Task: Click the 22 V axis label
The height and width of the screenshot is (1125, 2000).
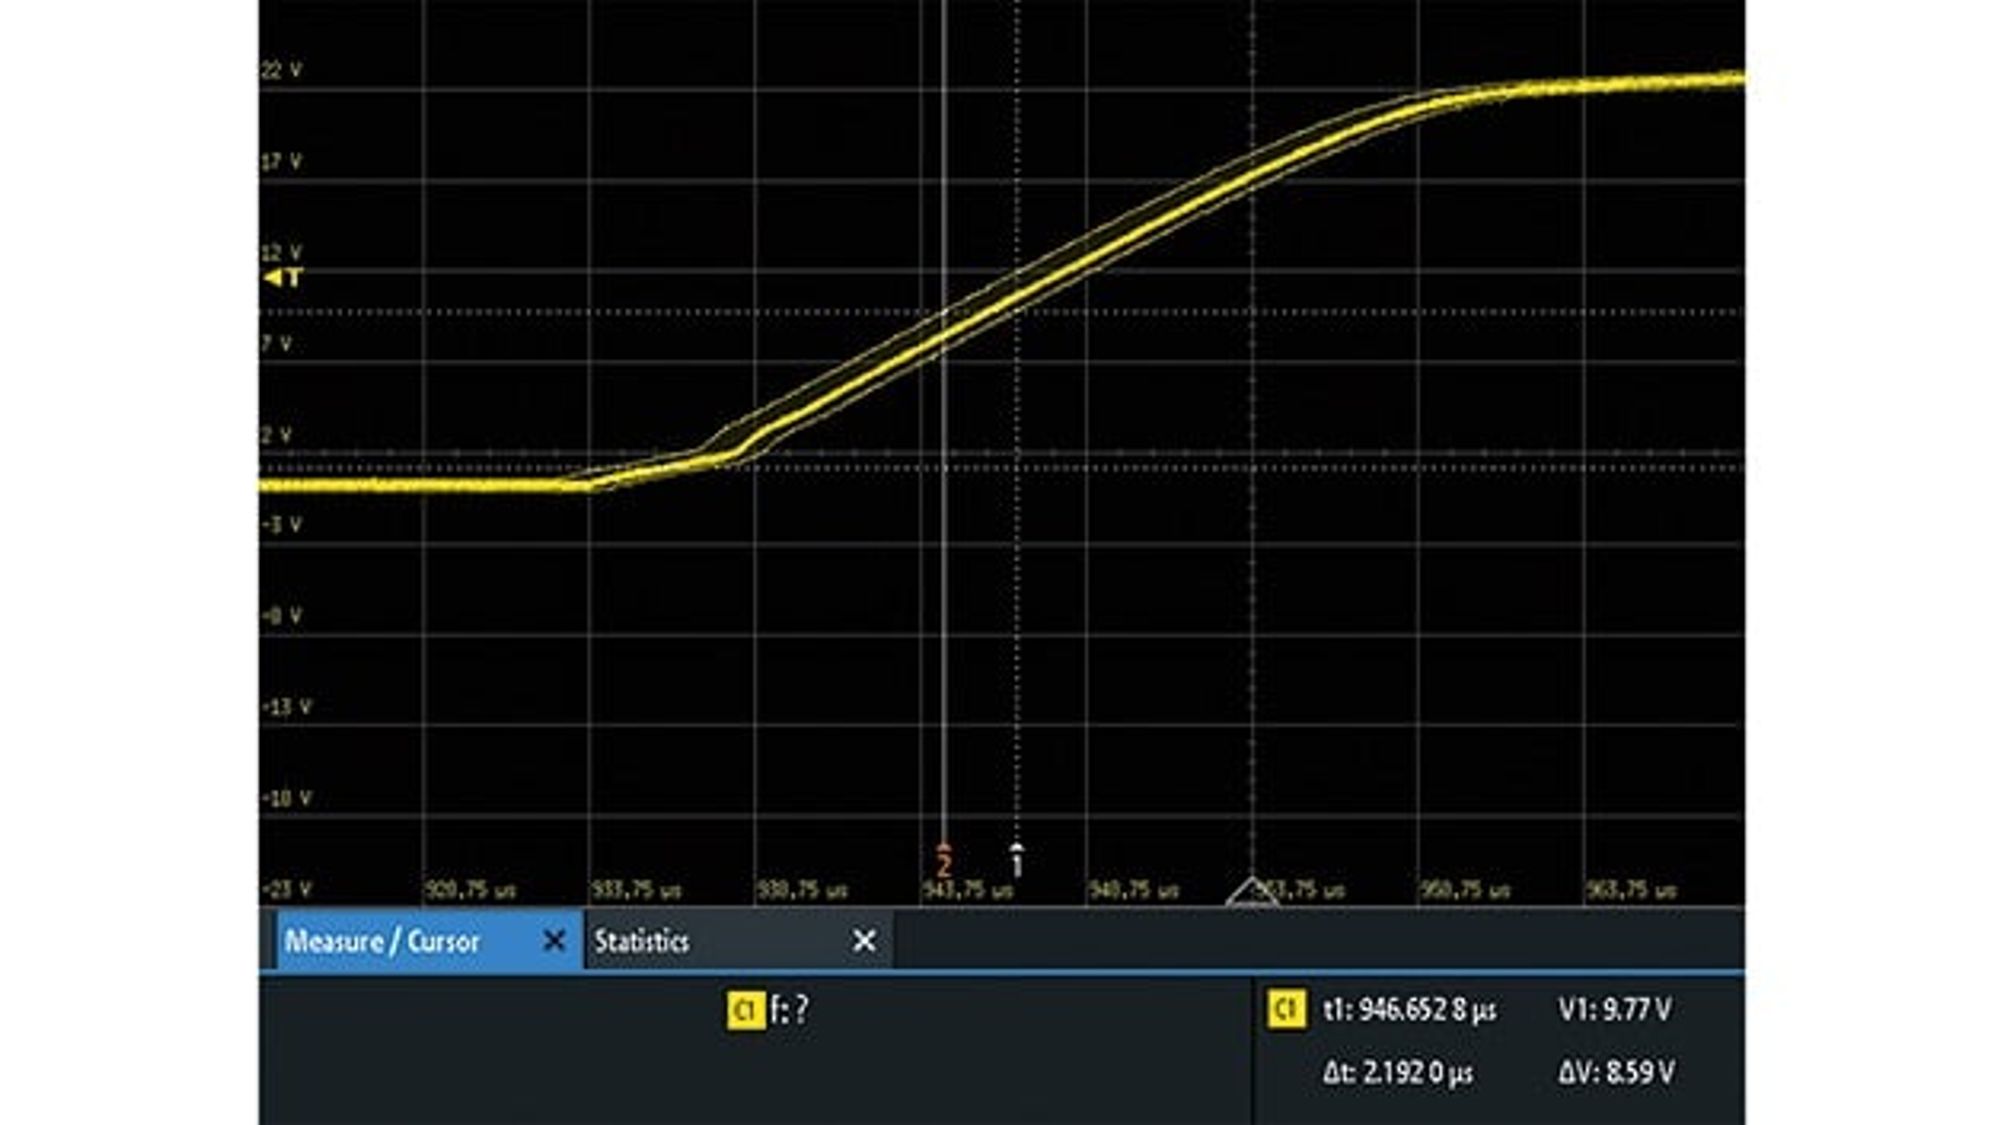Action: (x=281, y=70)
